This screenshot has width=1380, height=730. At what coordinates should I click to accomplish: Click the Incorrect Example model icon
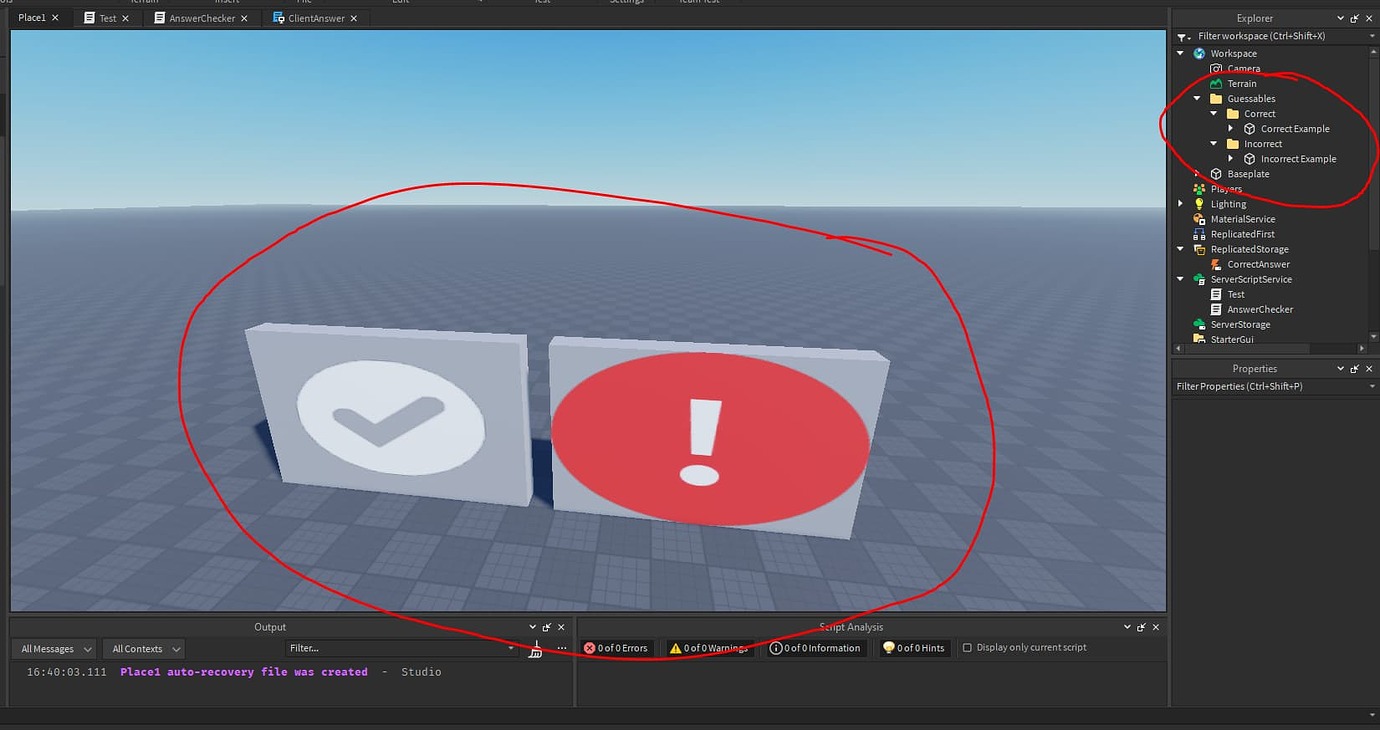(1250, 159)
